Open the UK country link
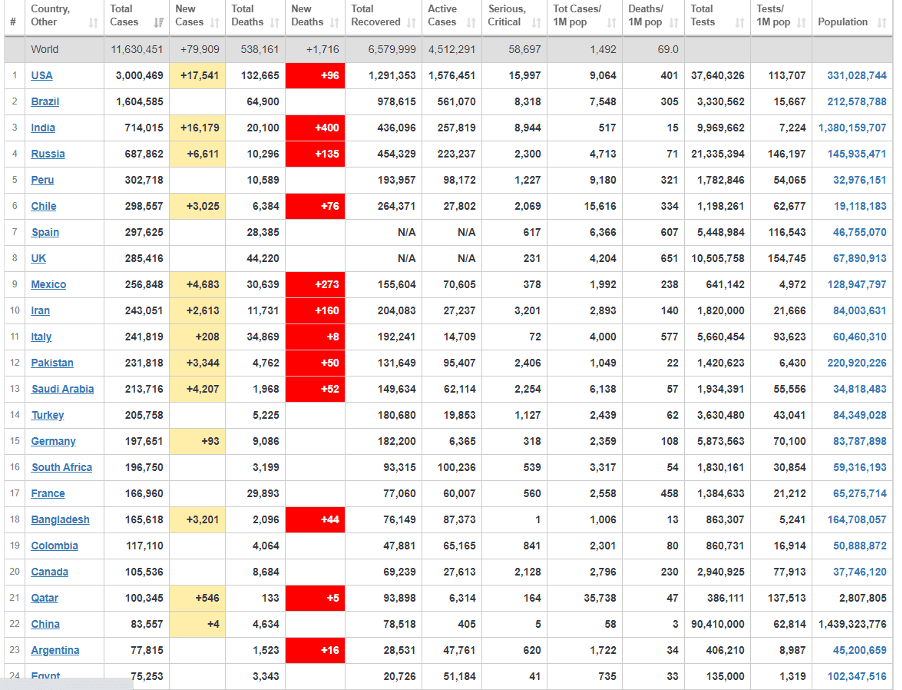Image resolution: width=902 pixels, height=690 pixels. [39, 258]
